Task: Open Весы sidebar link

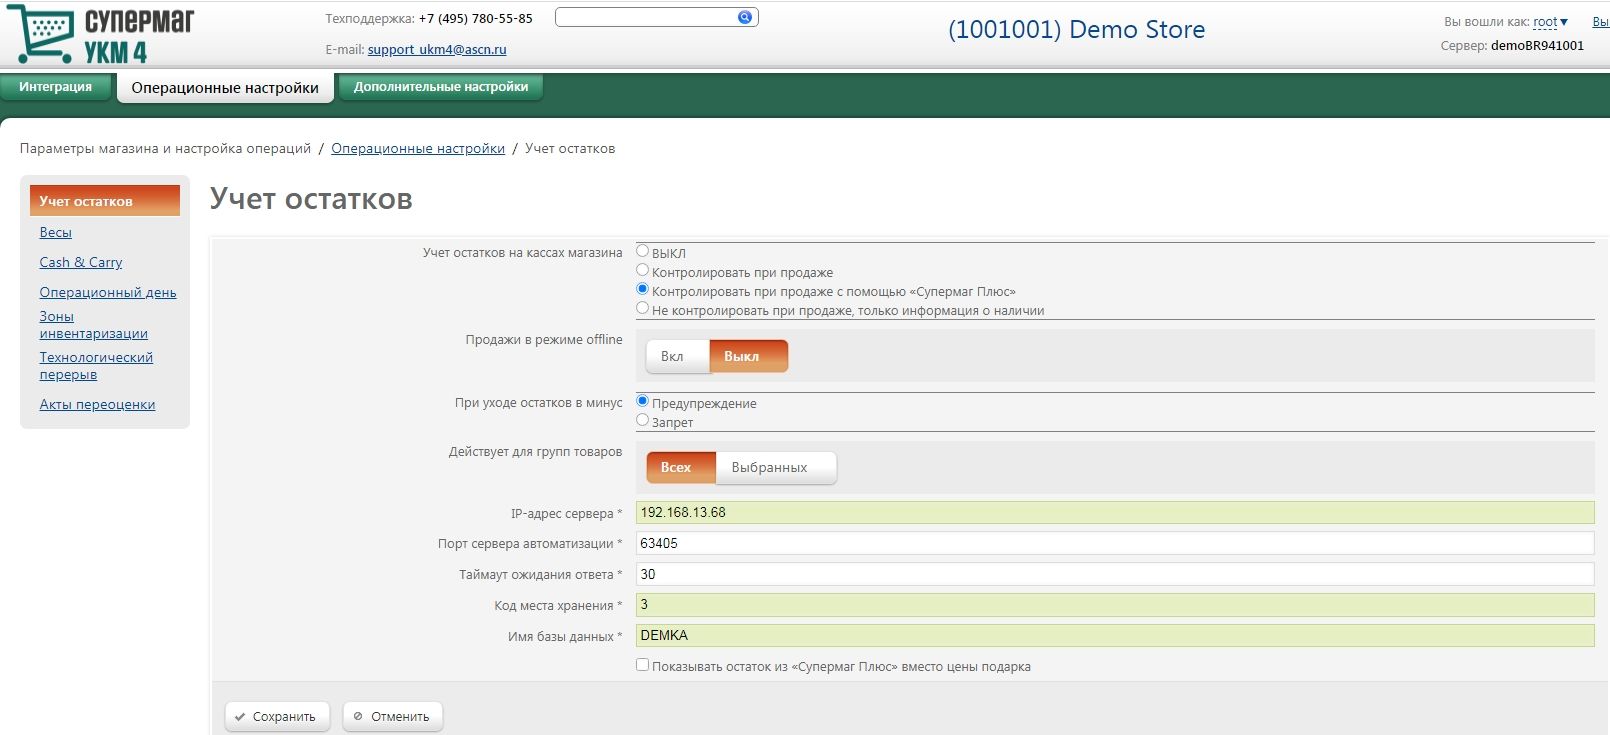Action: (x=56, y=232)
